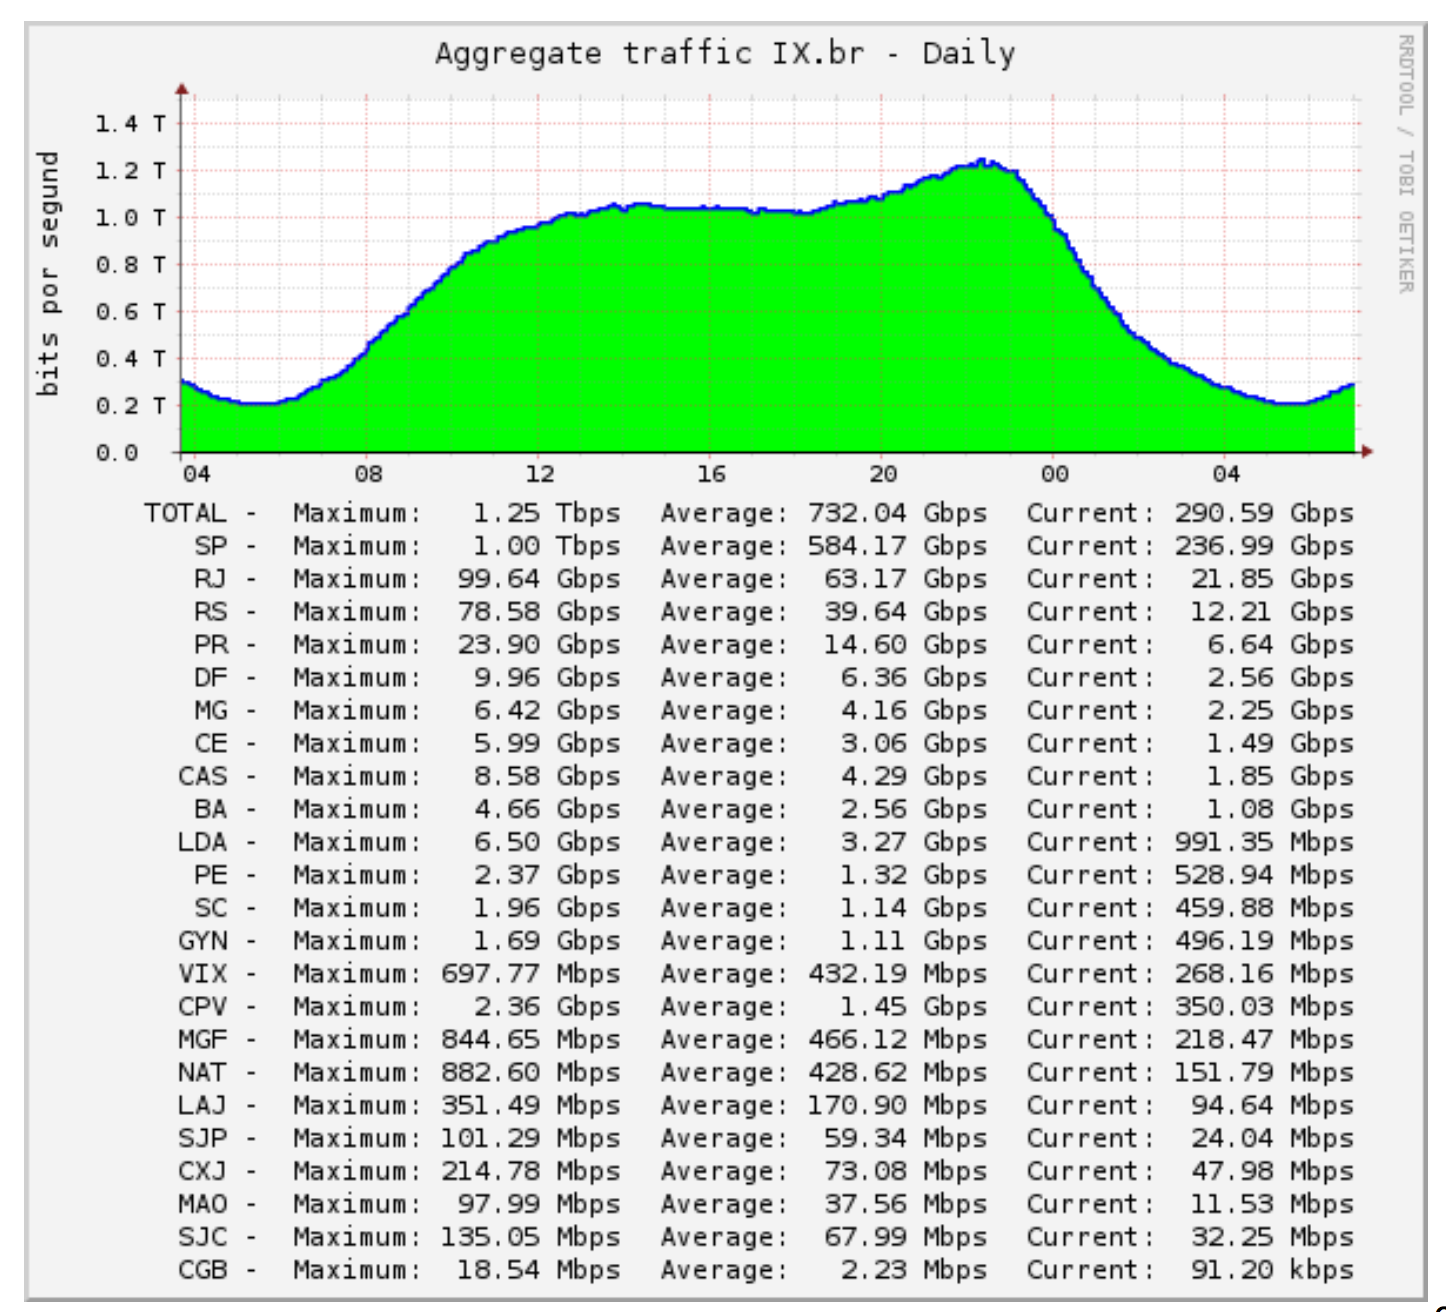The width and height of the screenshot is (1446, 1312).
Task: Select TOTAL average value 732.04 Gbps
Action: pyautogui.click(x=897, y=513)
